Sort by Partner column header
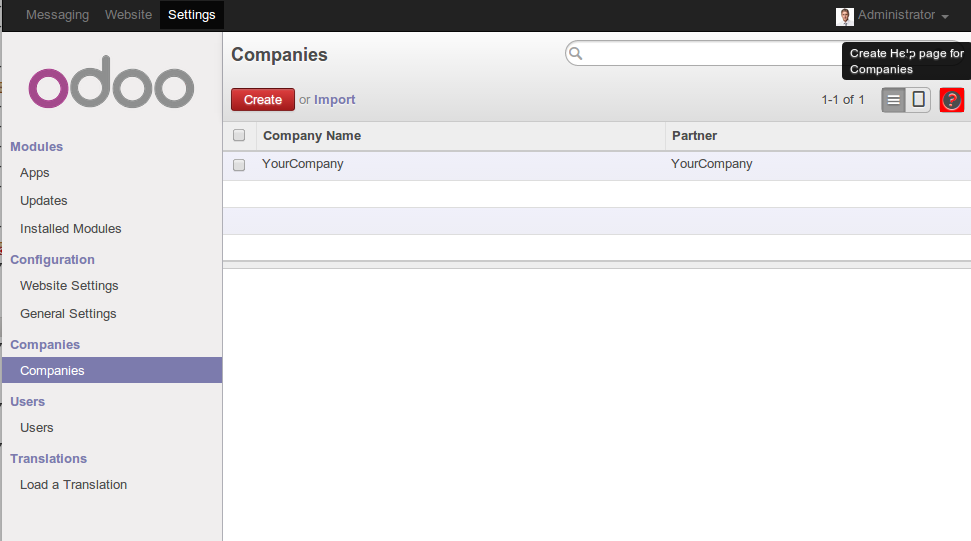 click(694, 136)
